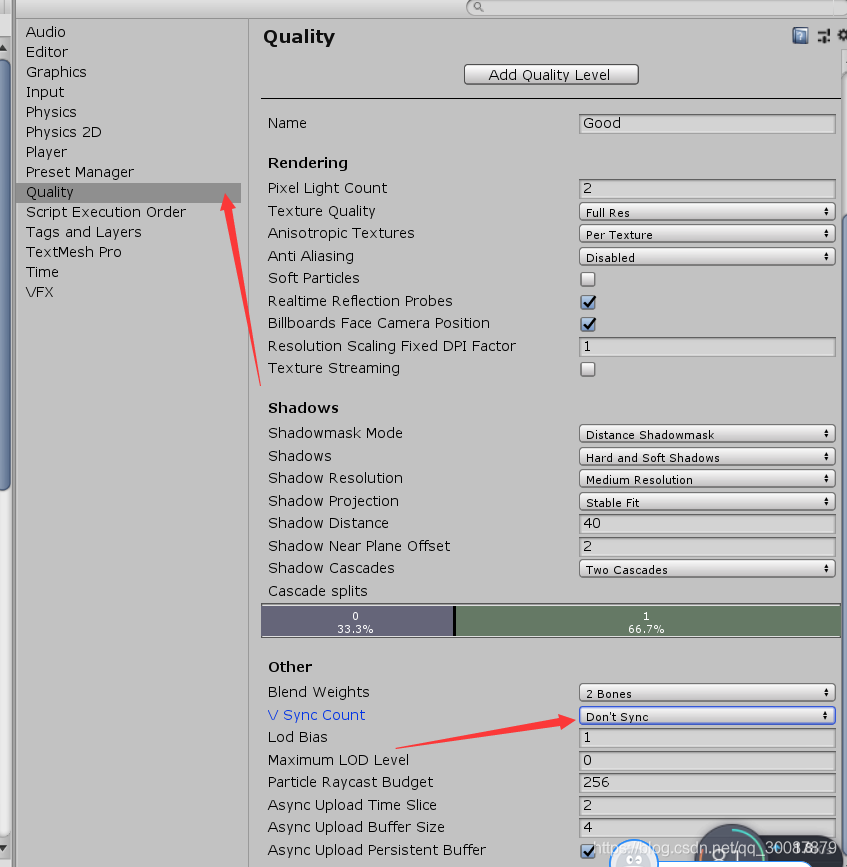
Task: Click Add Quality Level button
Action: tap(551, 75)
